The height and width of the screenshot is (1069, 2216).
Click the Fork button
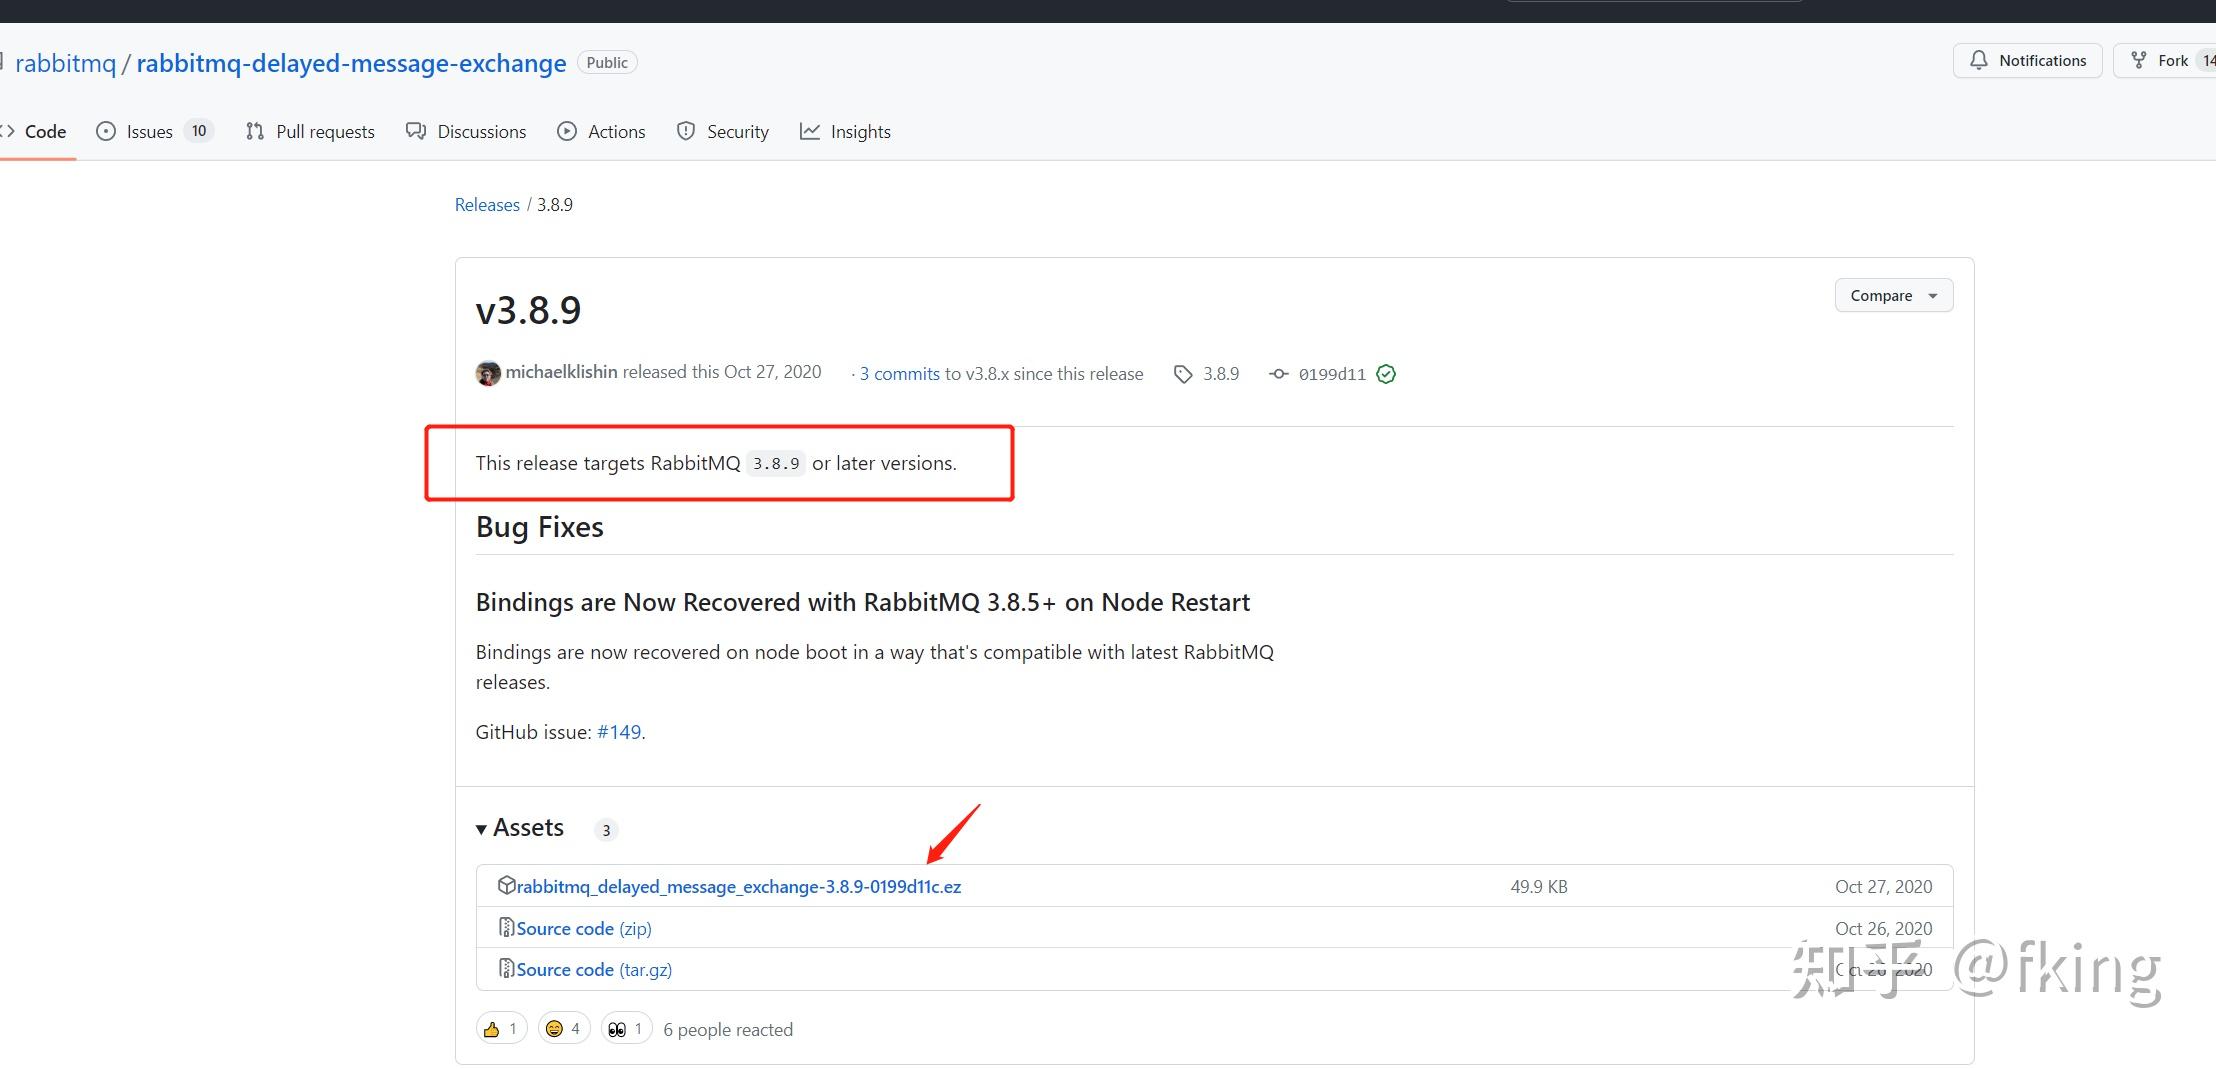2164,60
